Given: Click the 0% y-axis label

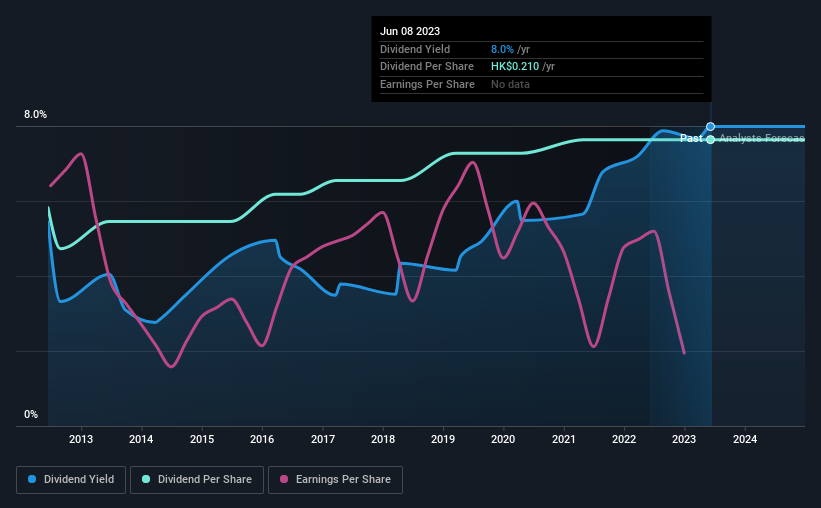Looking at the screenshot, I should coord(31,414).
